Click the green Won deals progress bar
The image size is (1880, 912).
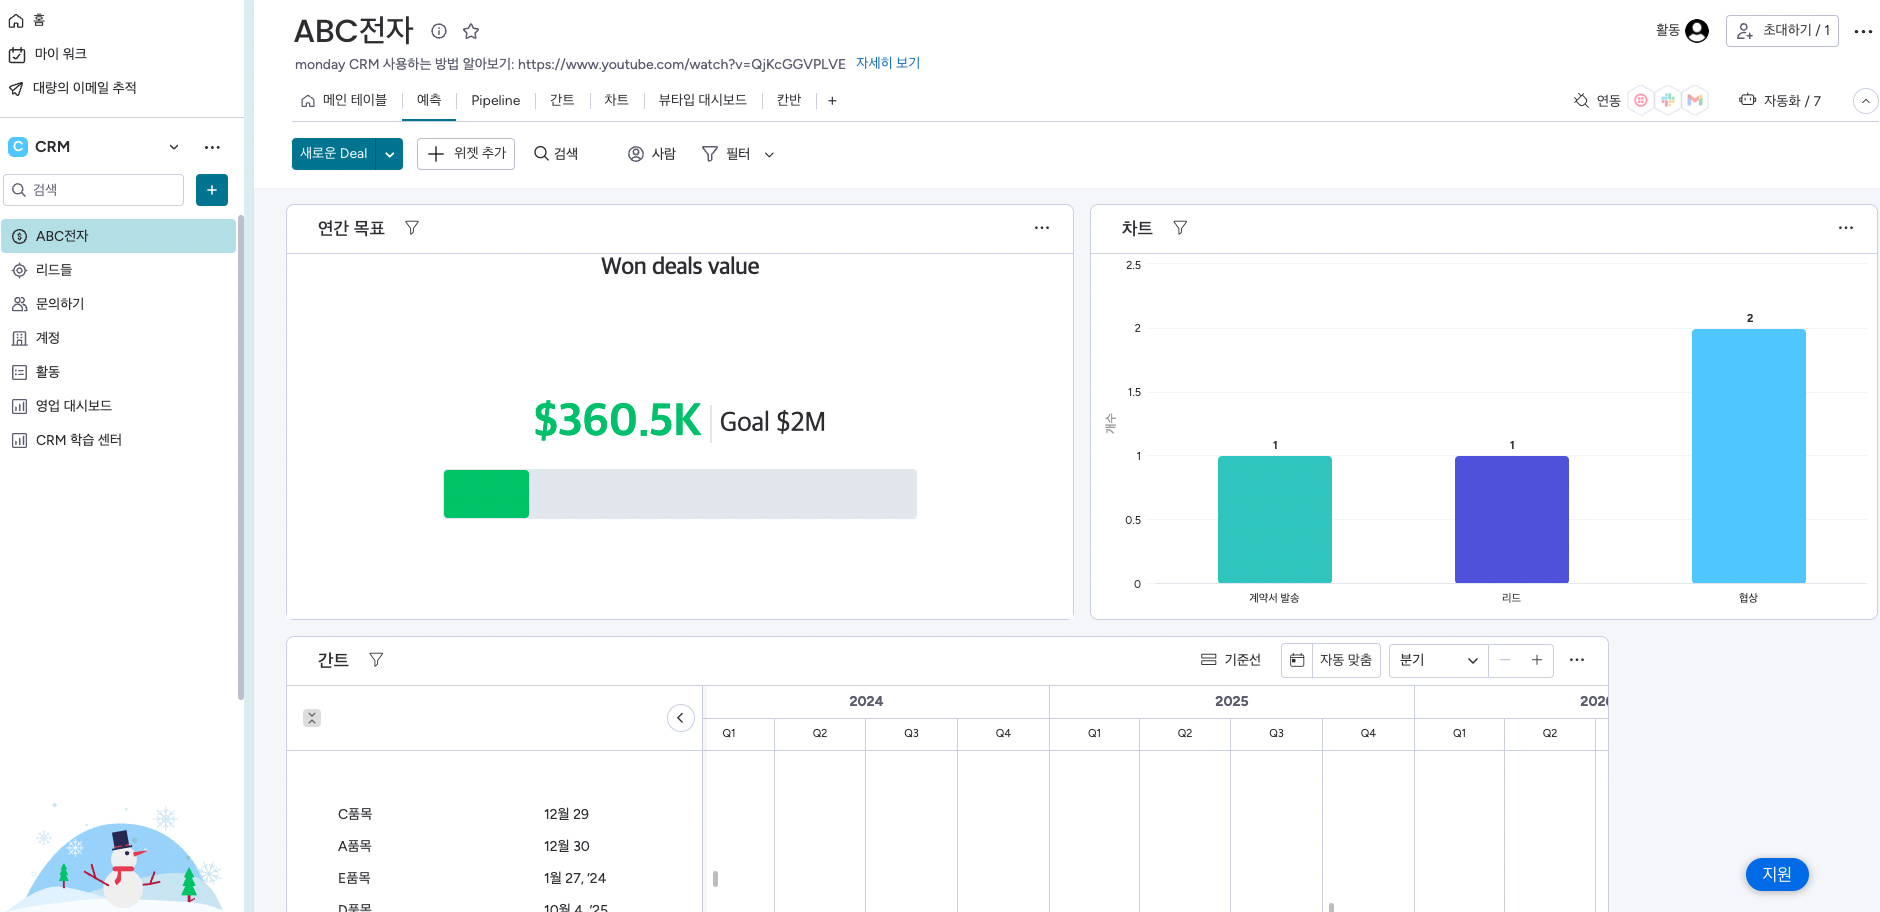pos(486,494)
